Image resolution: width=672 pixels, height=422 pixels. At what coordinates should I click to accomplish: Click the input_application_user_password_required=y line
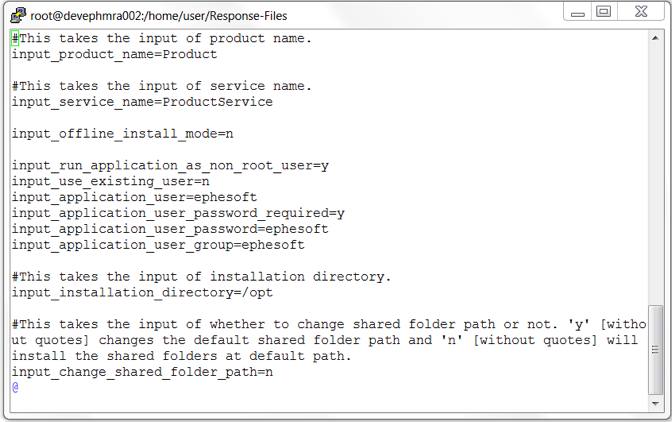click(x=178, y=213)
